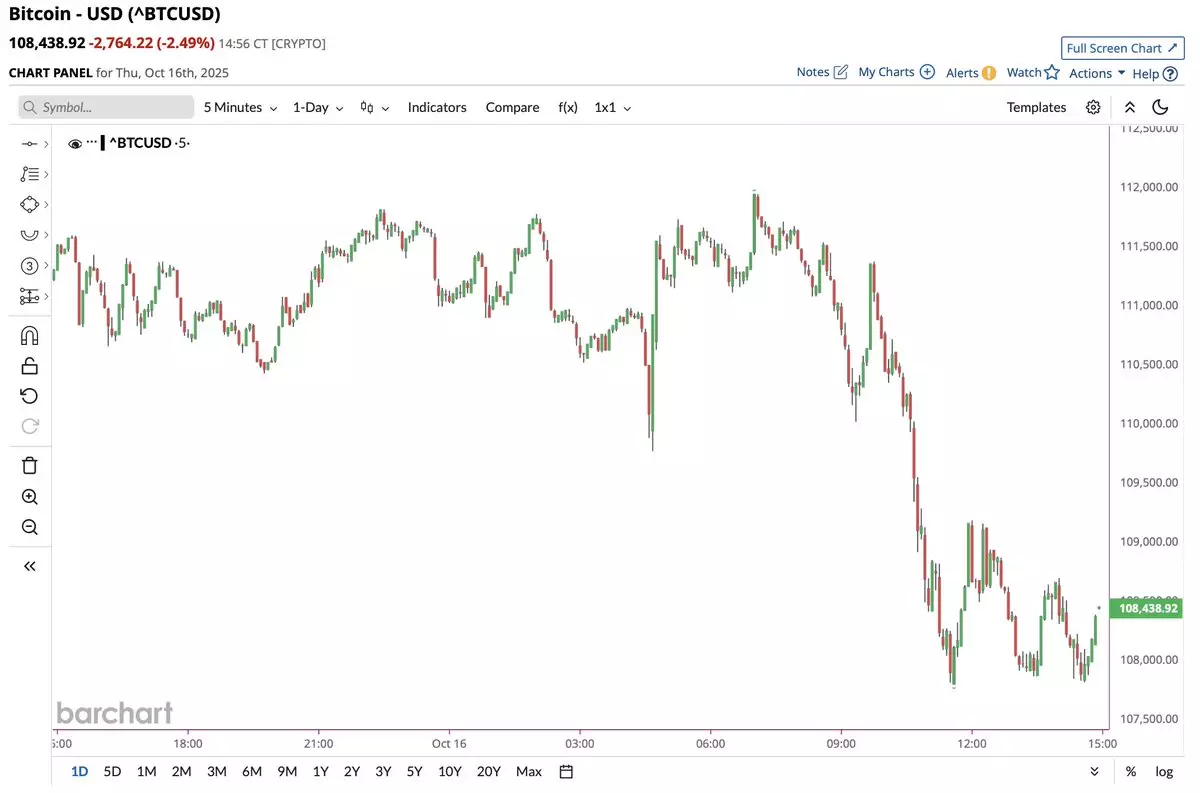This screenshot has width=1200, height=793.
Task: Open the 5 Minutes interval dropdown
Action: point(240,107)
